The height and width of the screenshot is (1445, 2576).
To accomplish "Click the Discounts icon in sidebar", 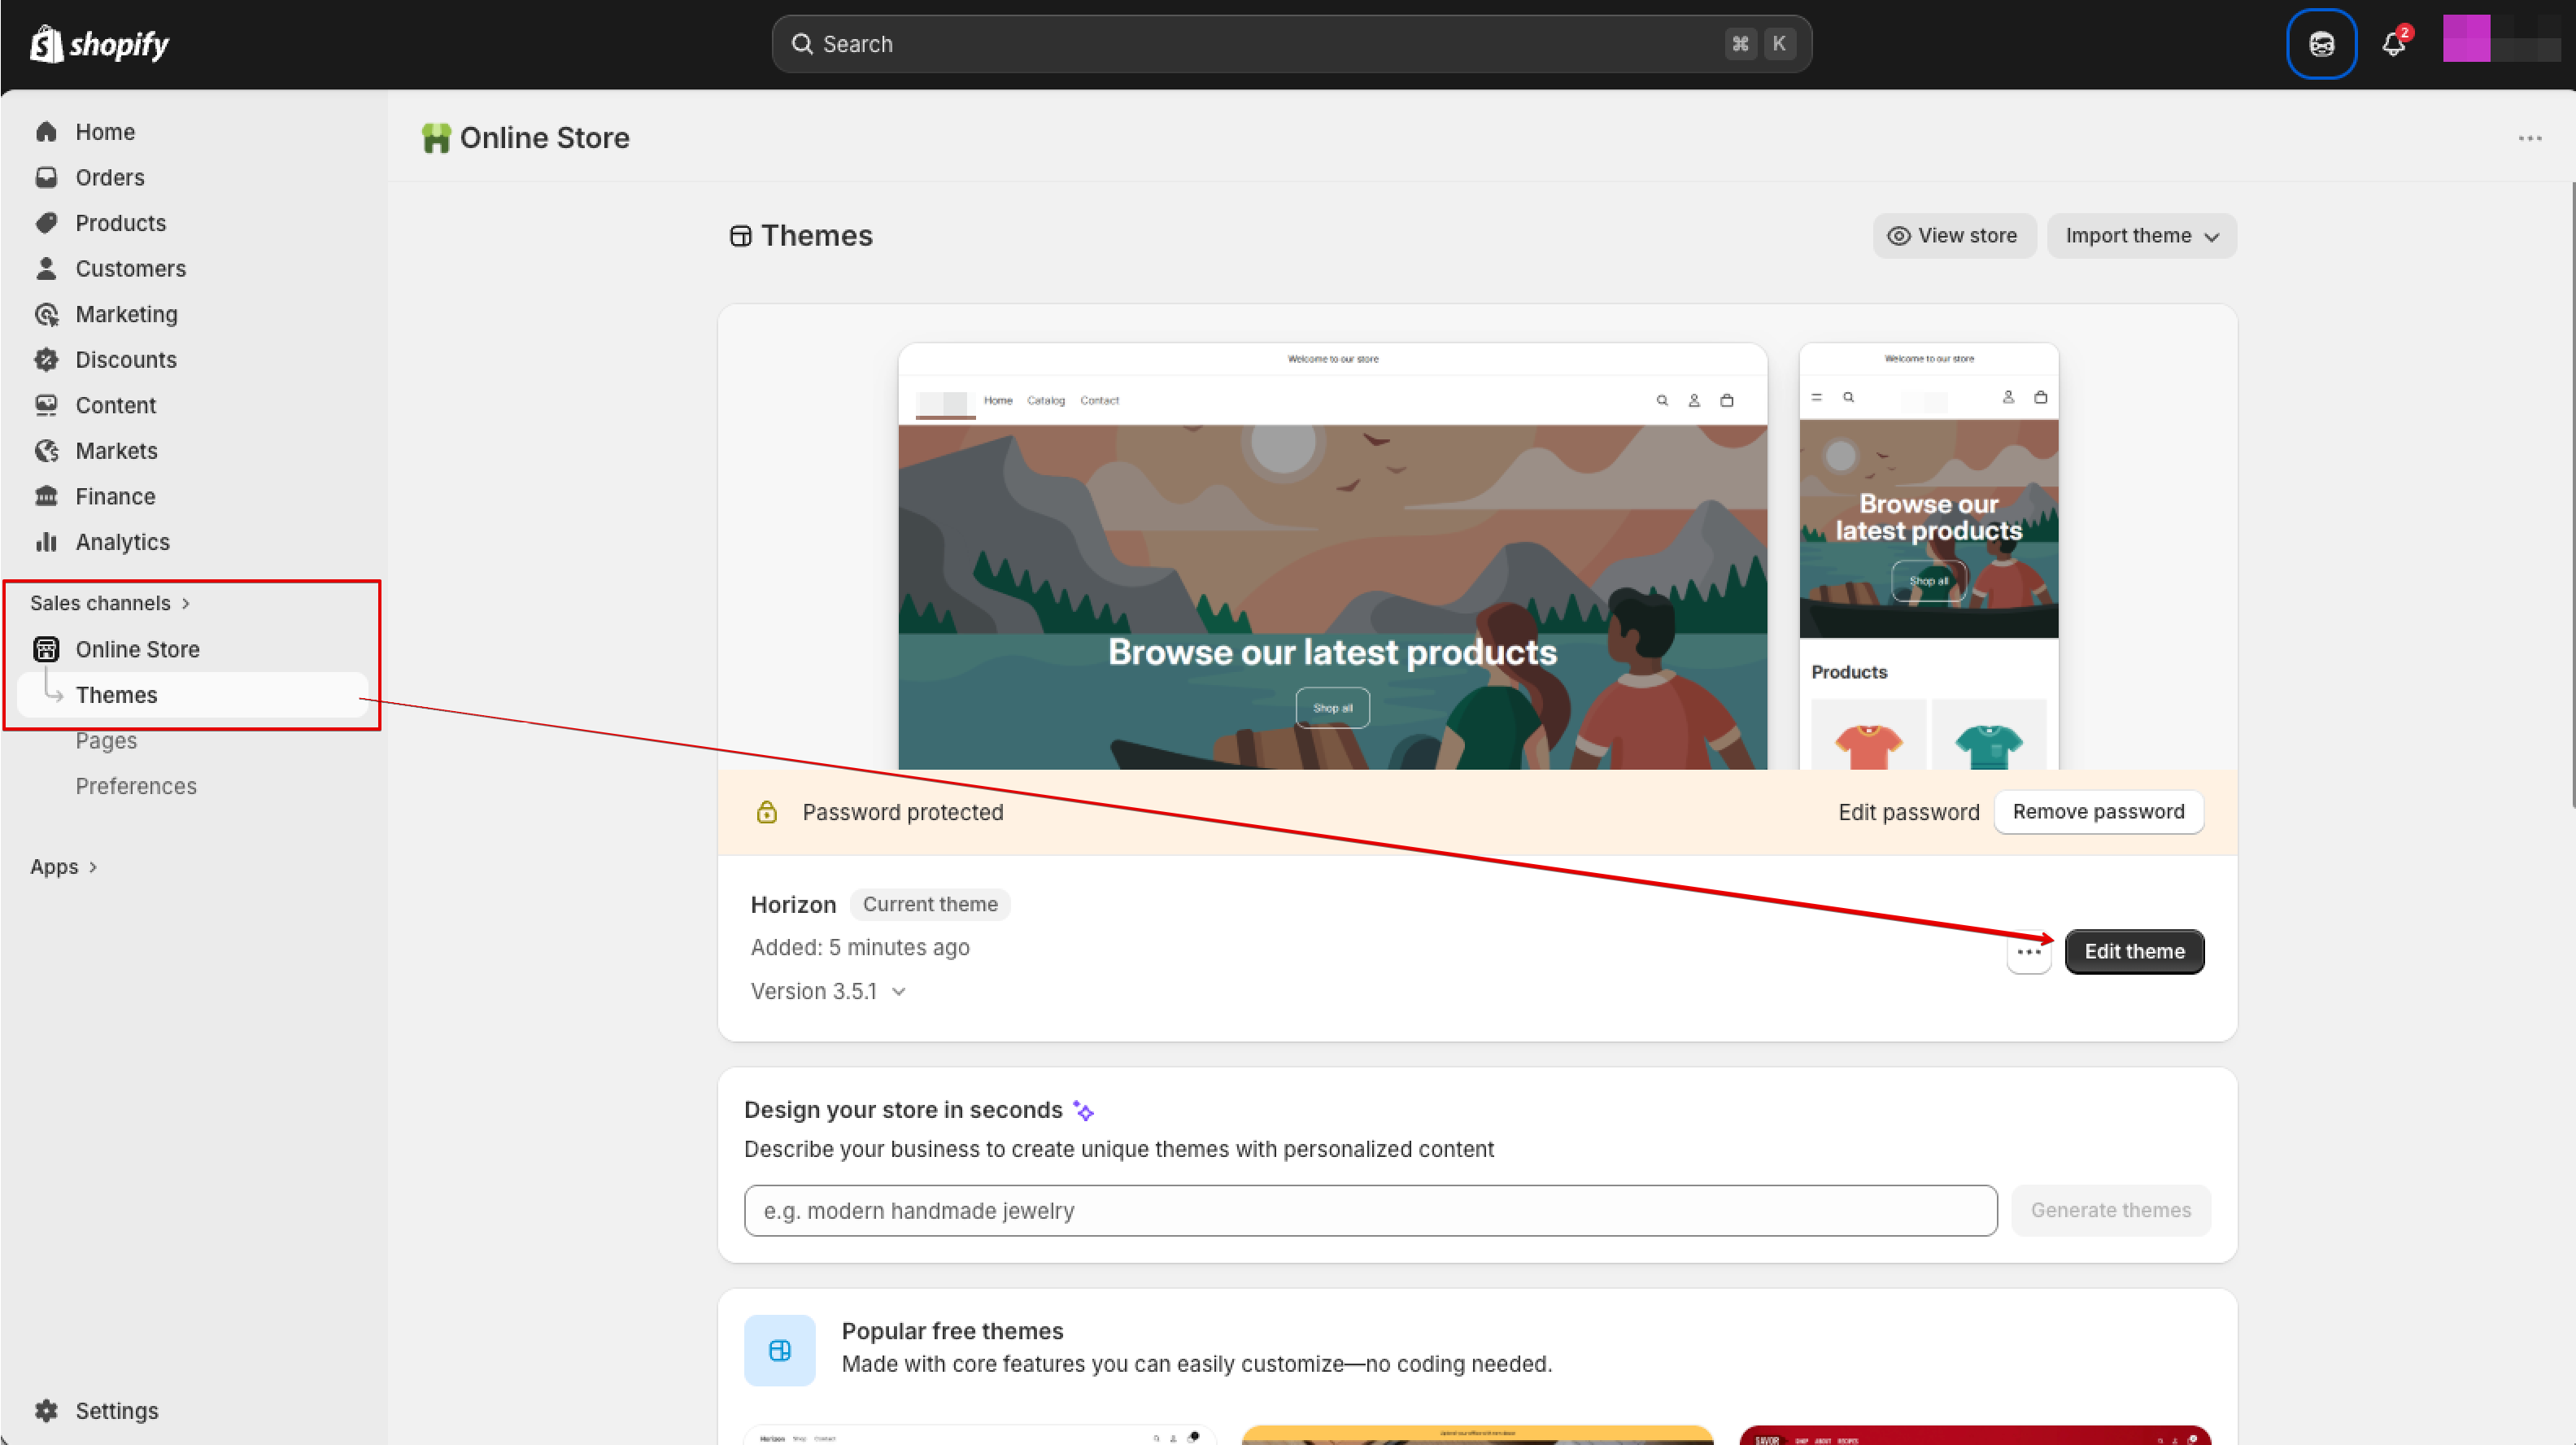I will pyautogui.click(x=46, y=359).
